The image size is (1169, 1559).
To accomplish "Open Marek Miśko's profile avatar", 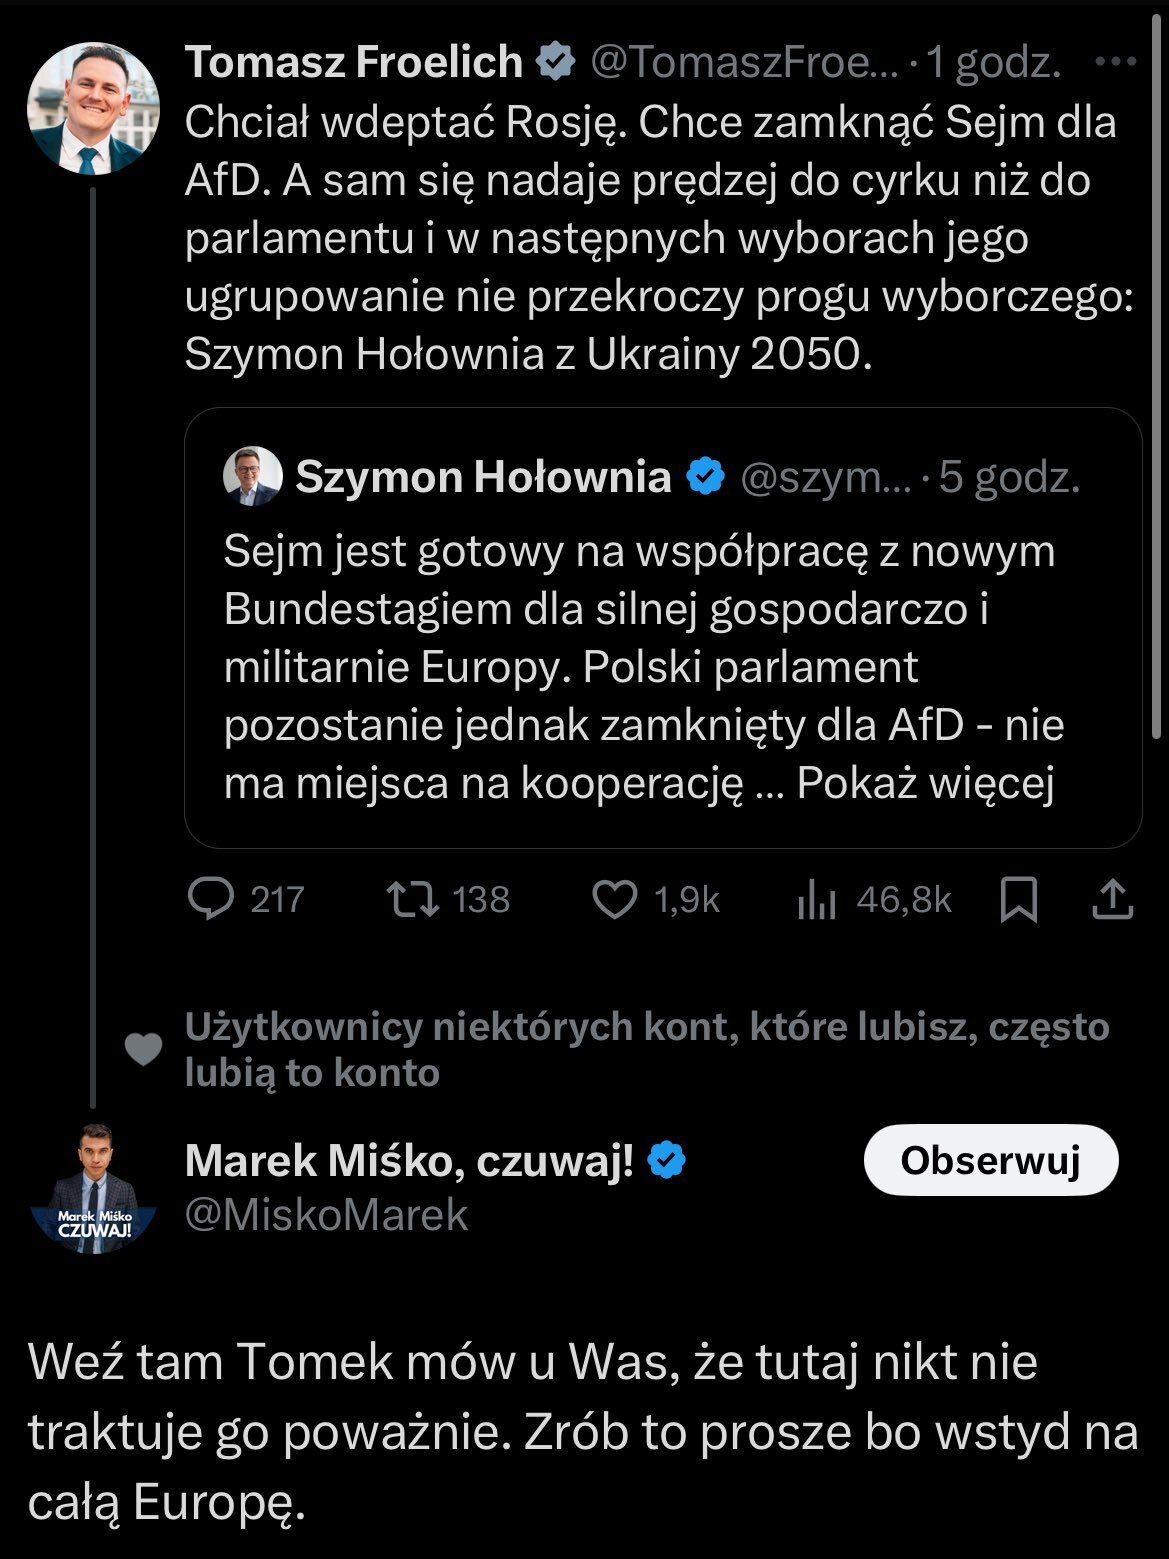I will (93, 1188).
